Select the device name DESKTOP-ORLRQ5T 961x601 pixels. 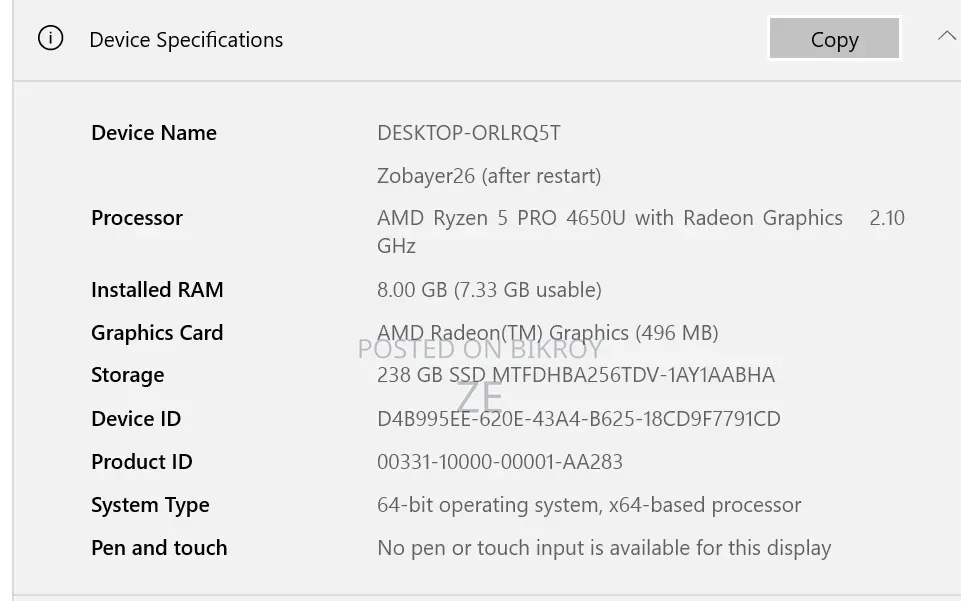click(469, 133)
